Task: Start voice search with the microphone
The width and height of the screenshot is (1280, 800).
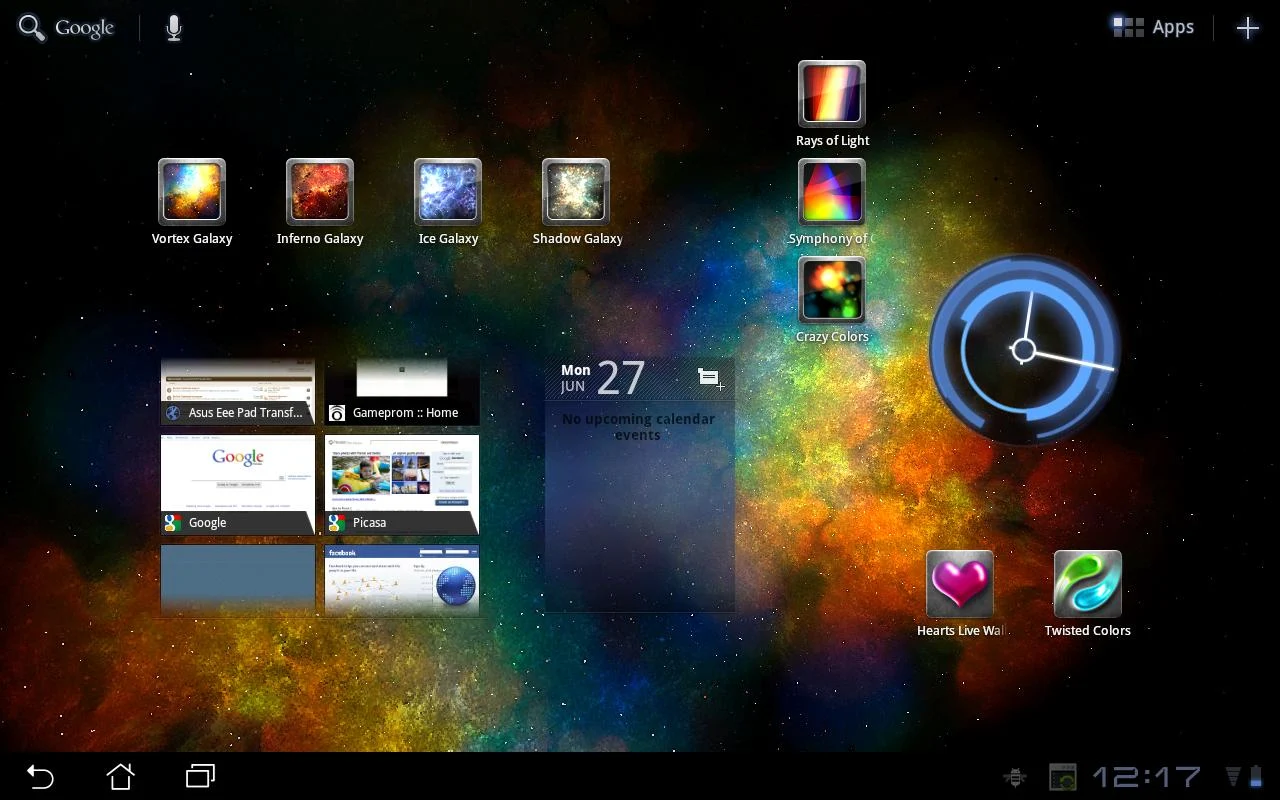Action: coord(174,28)
